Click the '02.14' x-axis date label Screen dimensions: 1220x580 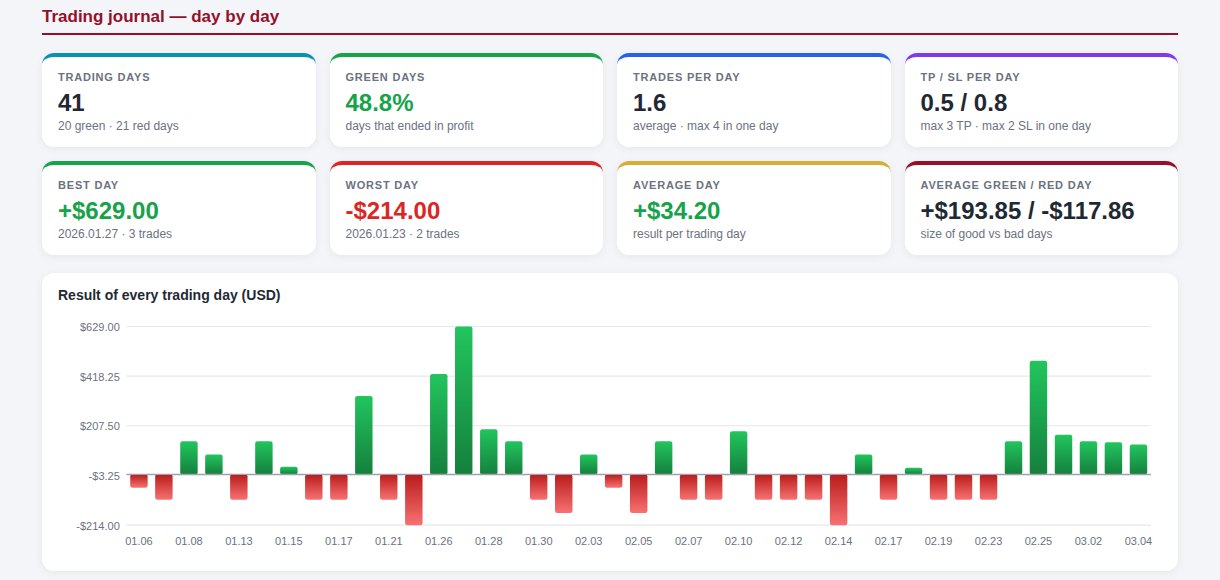click(839, 541)
